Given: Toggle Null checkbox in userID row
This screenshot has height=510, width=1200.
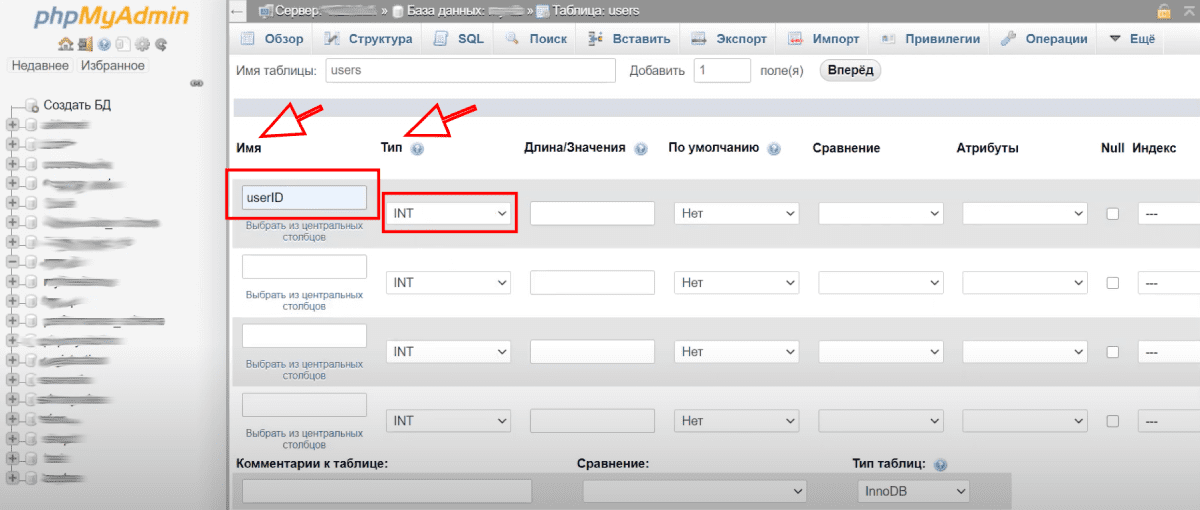Looking at the screenshot, I should point(1112,214).
